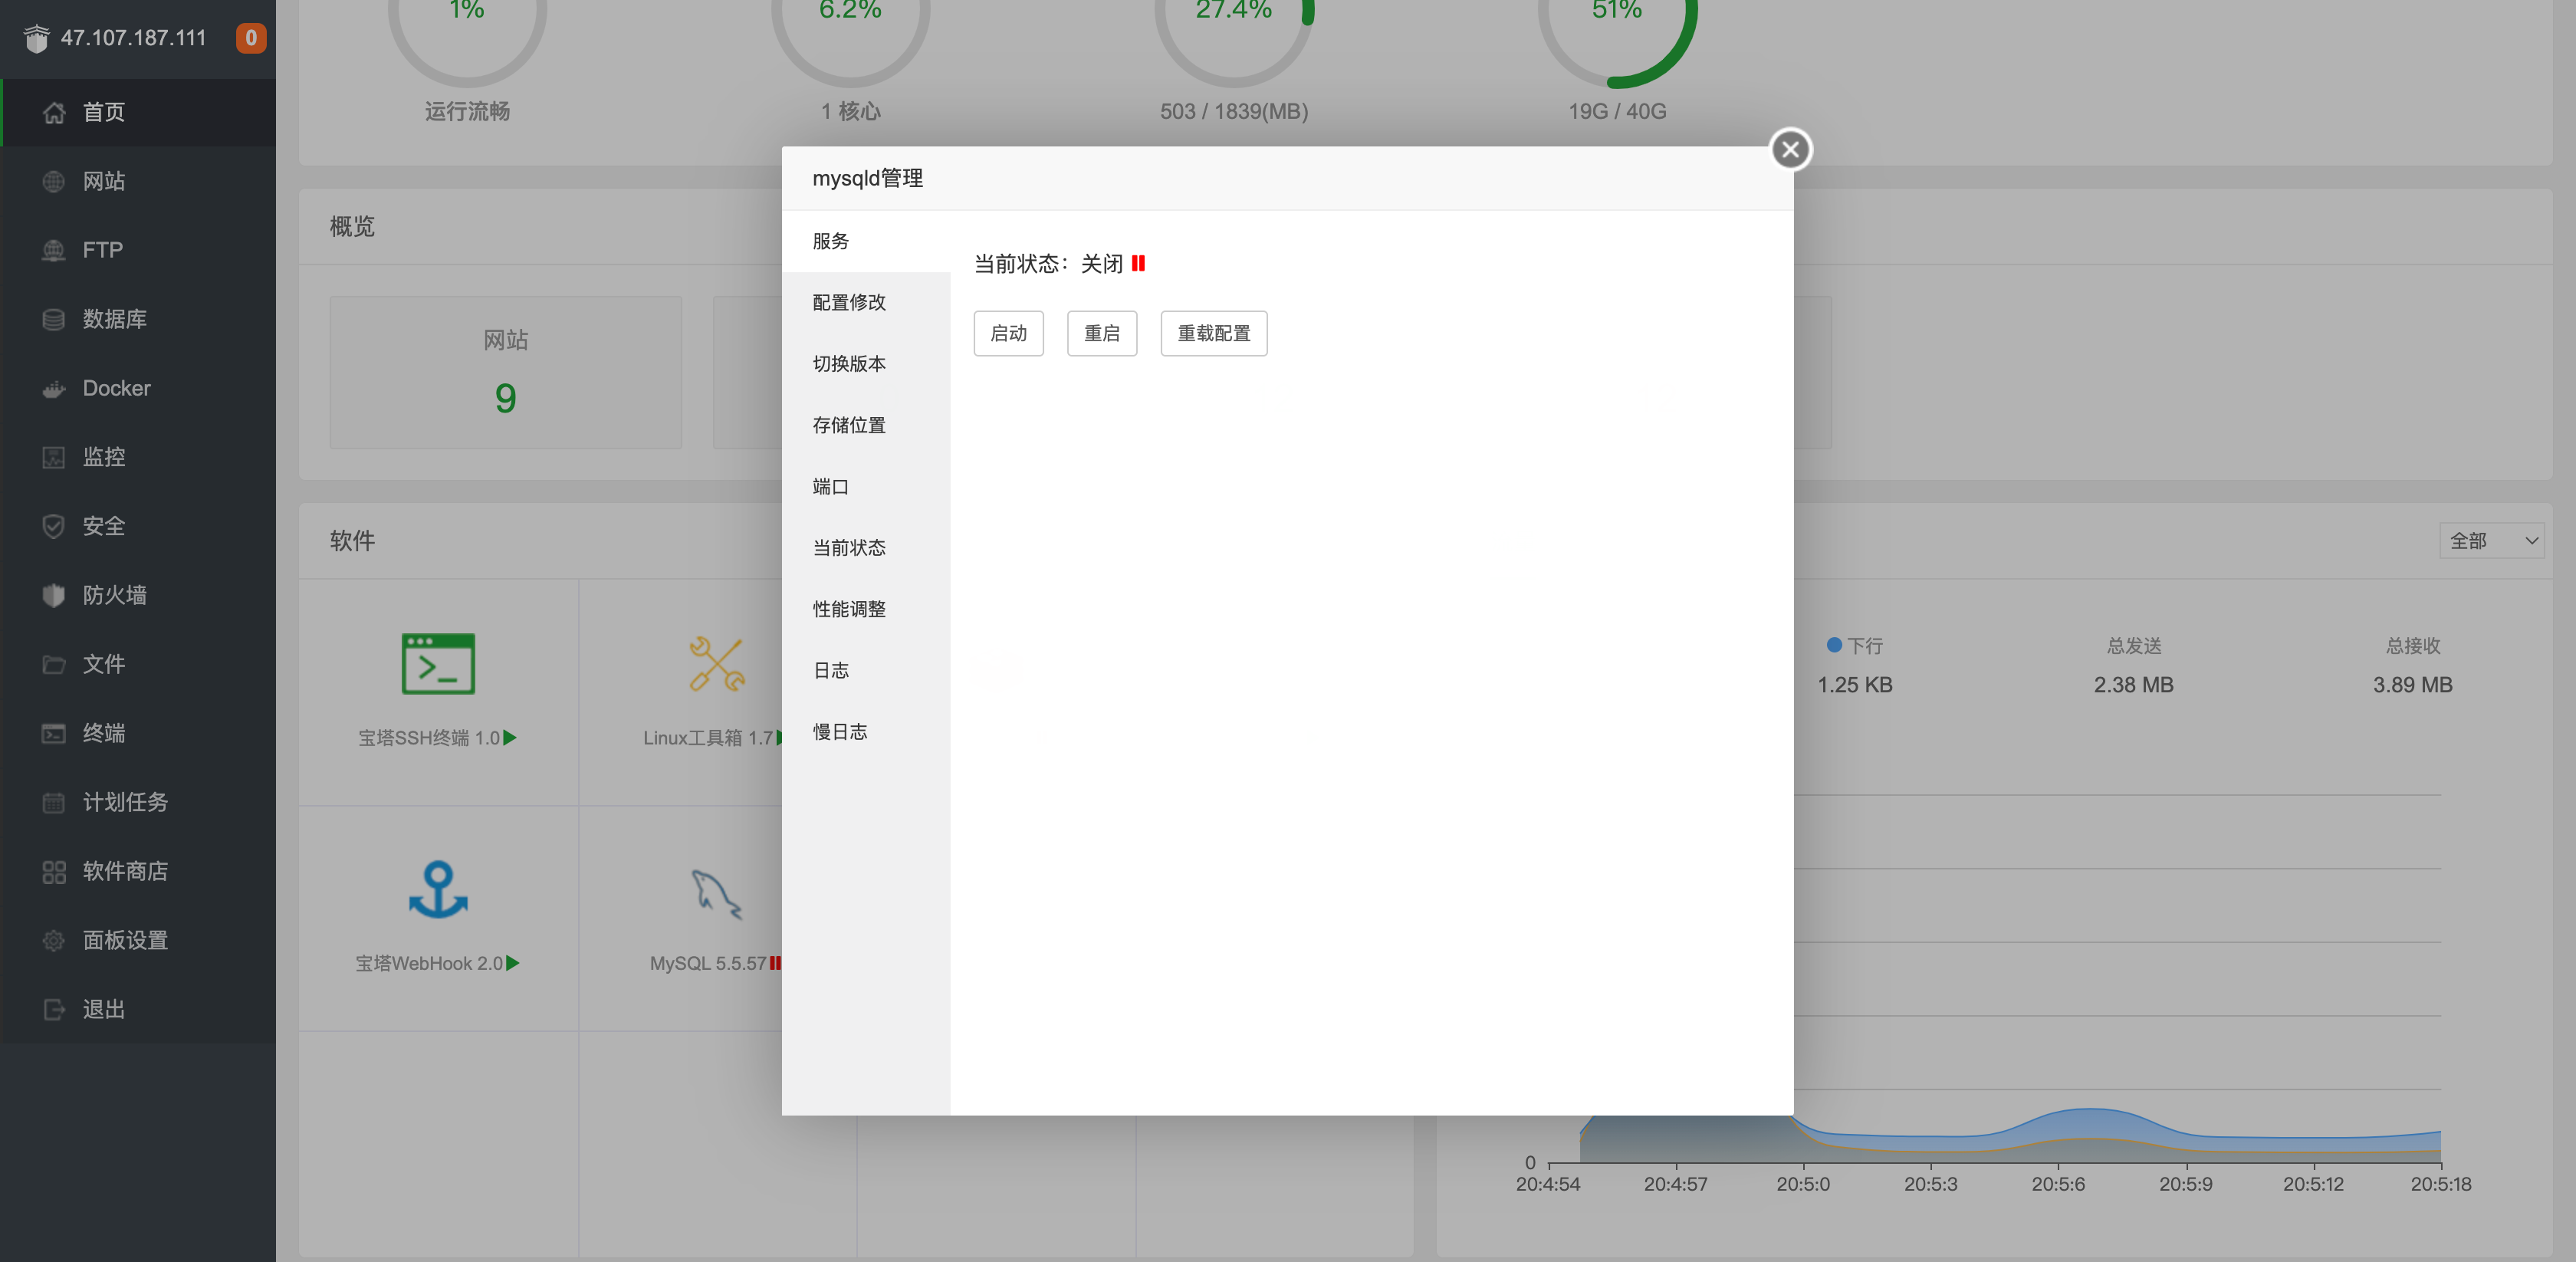This screenshot has height=1262, width=2576.
Task: Open the 宝塔WebHook anchor icon
Action: click(438, 889)
